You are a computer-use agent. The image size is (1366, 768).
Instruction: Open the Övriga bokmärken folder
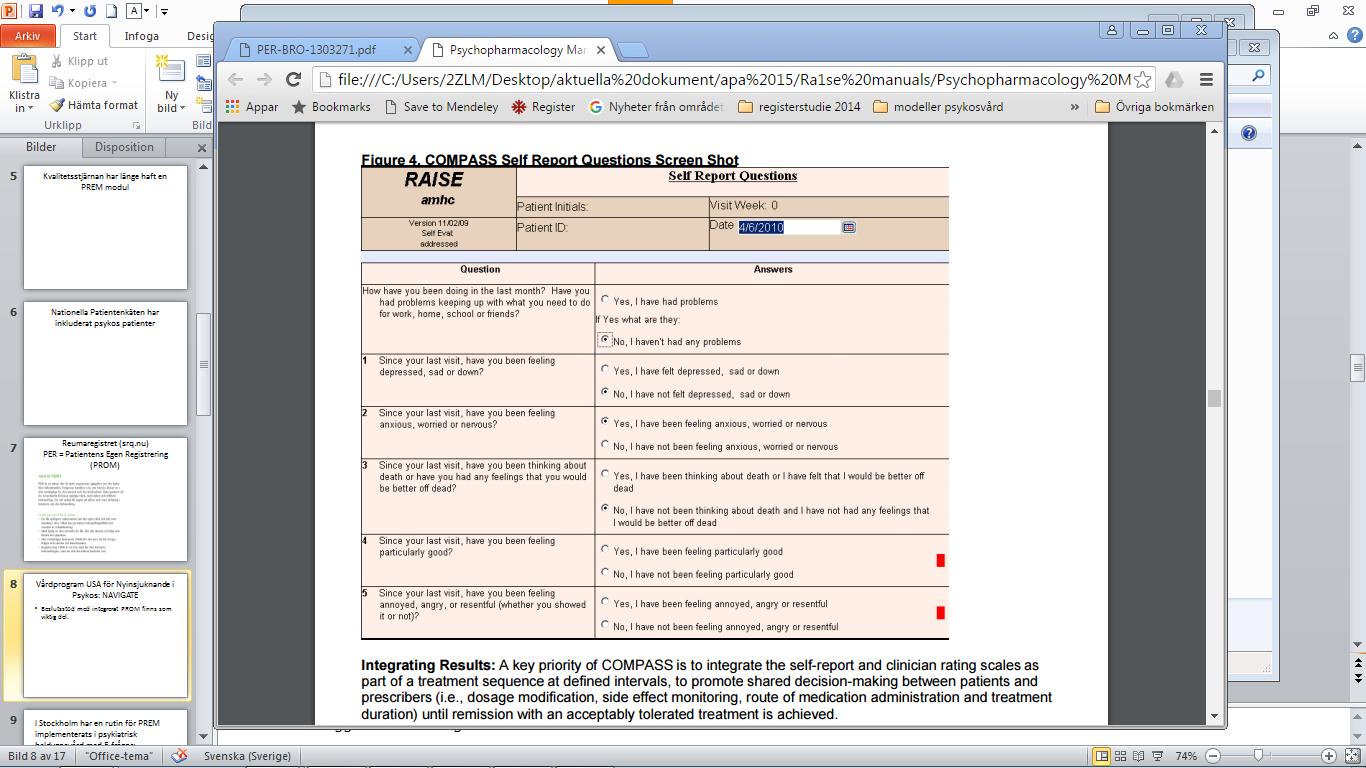(1154, 106)
